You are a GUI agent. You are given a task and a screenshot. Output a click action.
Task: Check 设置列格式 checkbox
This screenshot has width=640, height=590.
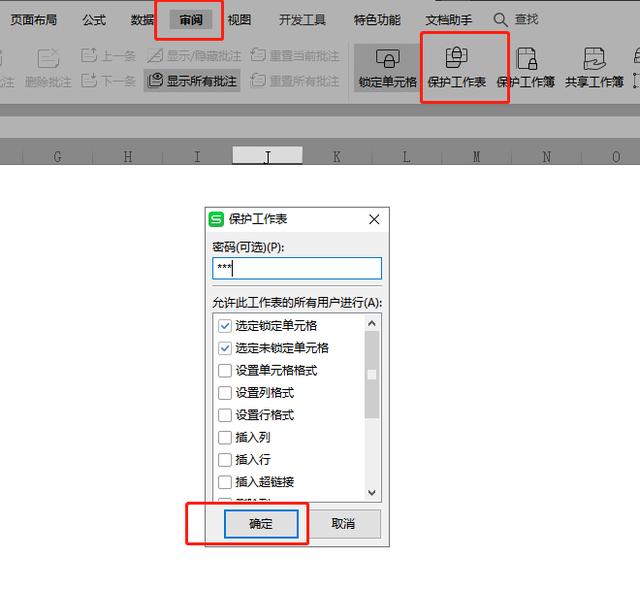pos(225,393)
